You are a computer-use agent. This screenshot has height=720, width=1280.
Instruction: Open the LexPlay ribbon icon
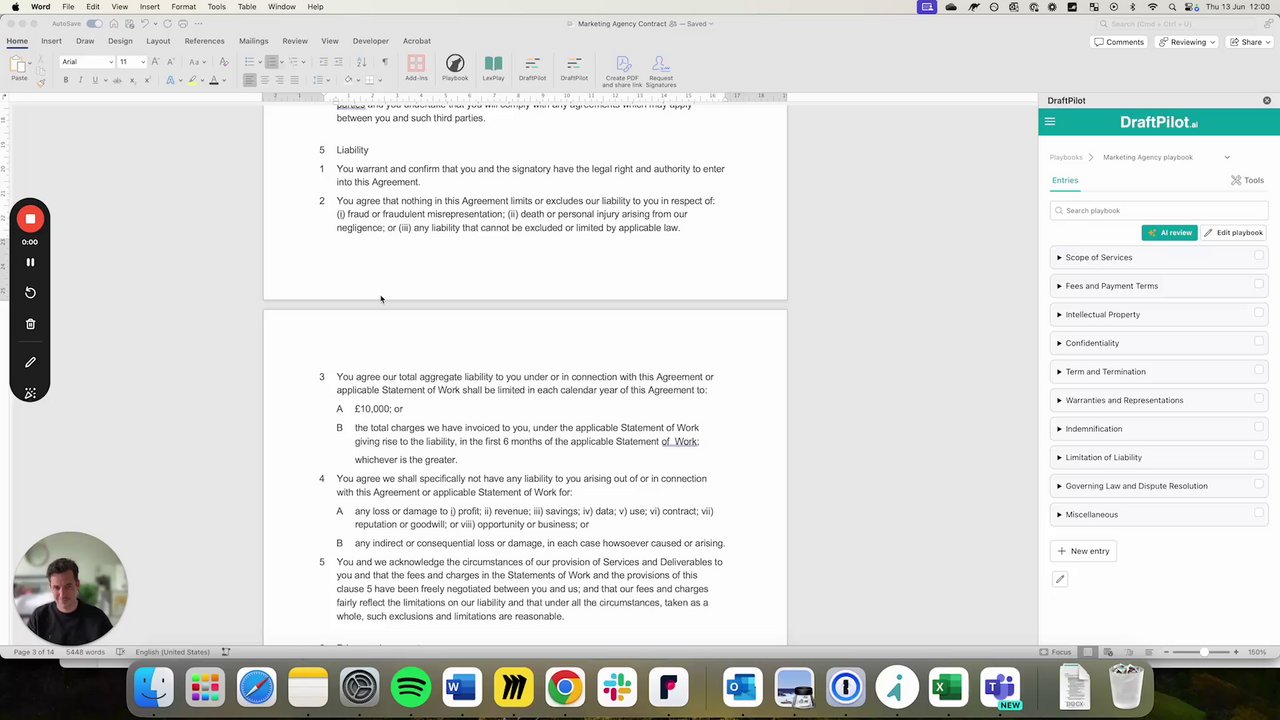493,67
